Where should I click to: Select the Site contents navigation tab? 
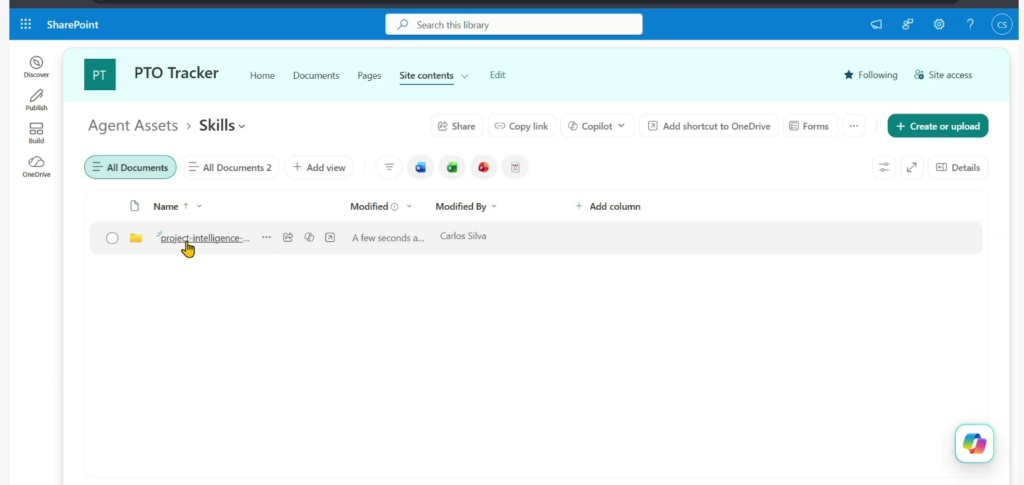coord(426,76)
